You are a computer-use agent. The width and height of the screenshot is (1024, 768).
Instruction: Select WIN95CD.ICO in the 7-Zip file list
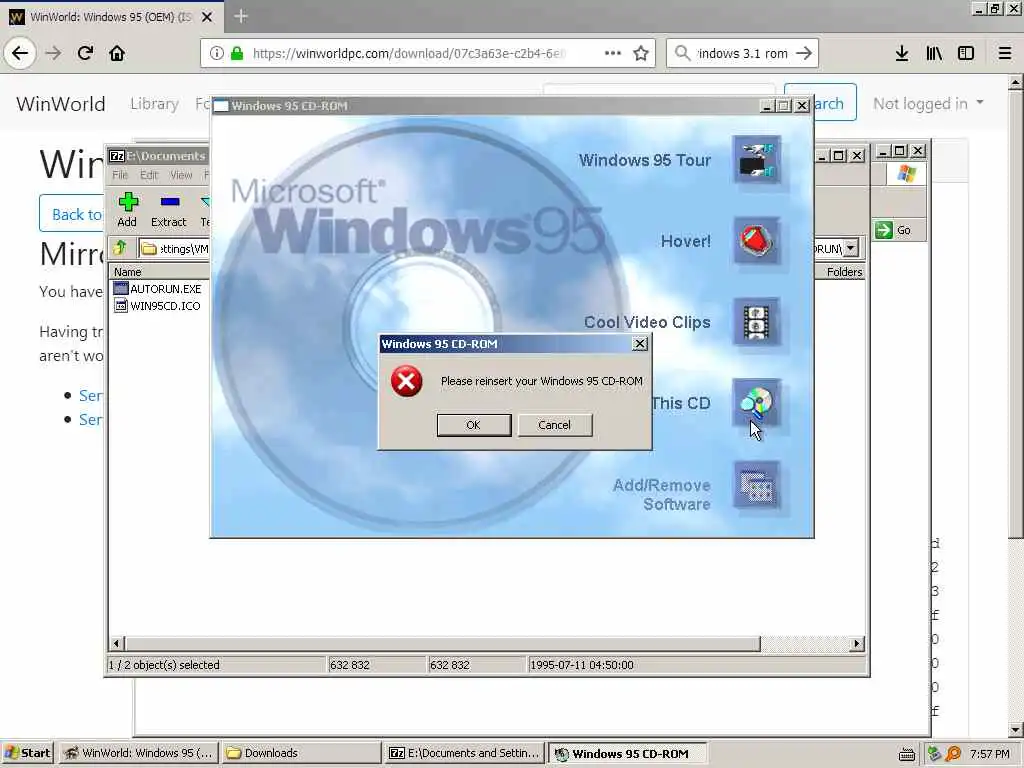[157, 306]
